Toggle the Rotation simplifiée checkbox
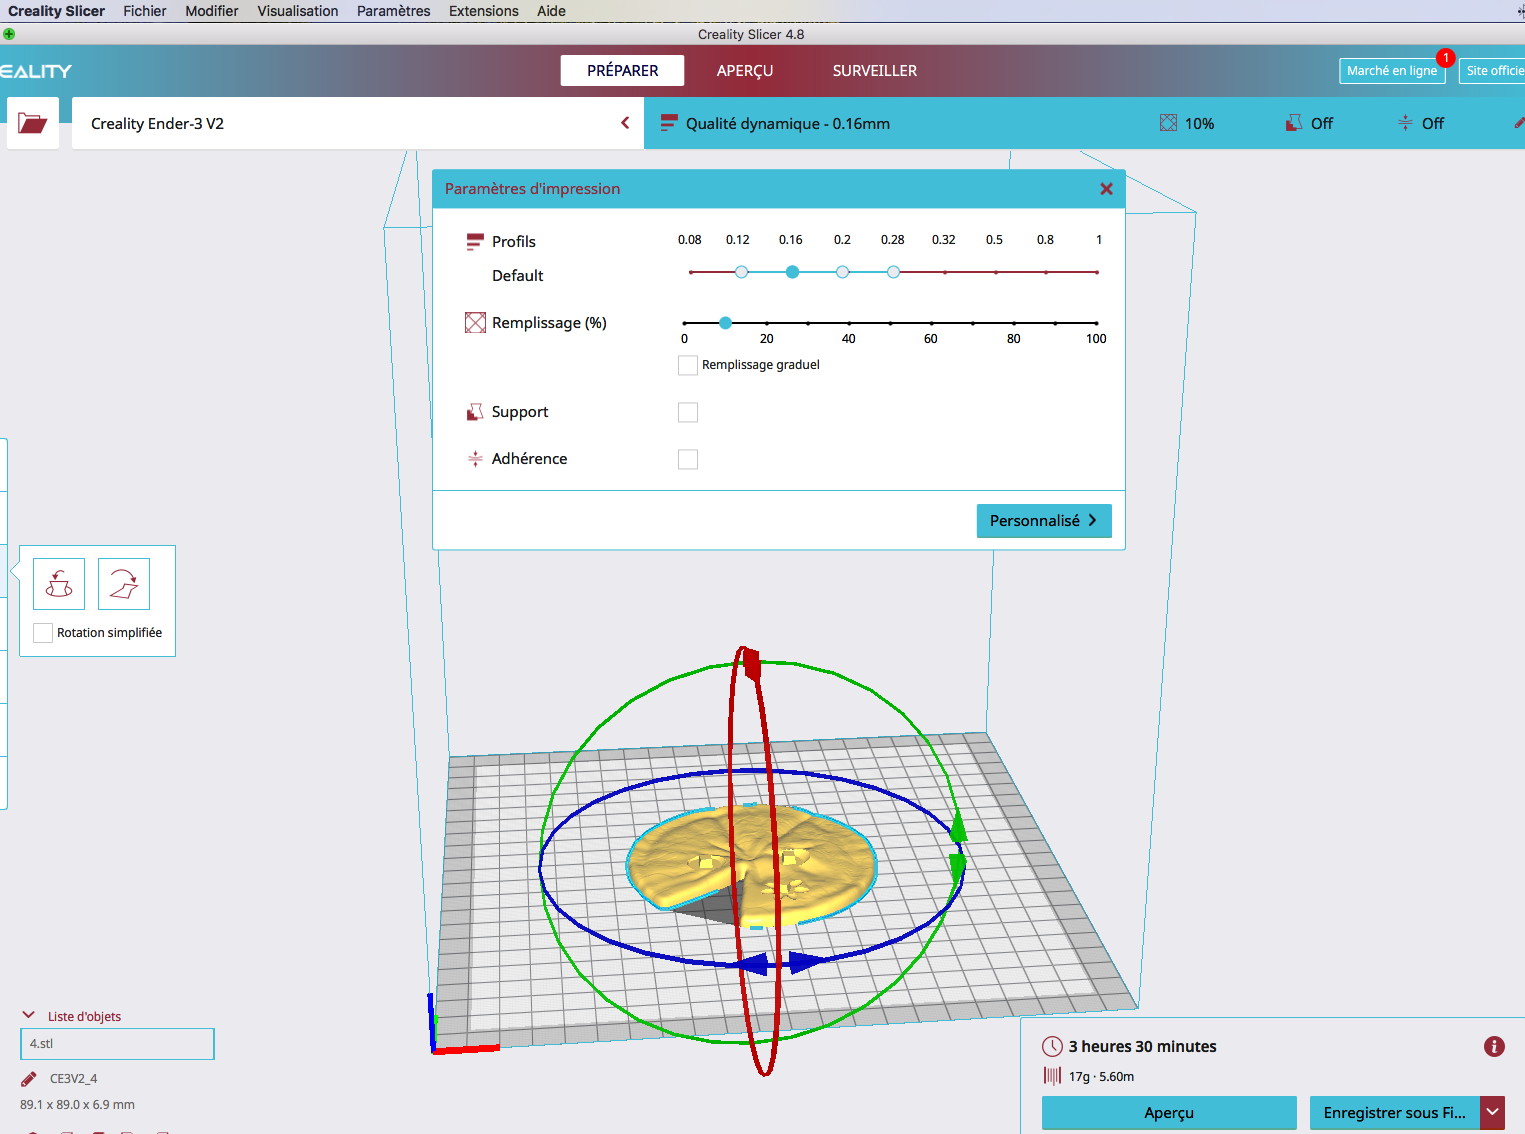Screen dimensions: 1525x1134 [x=43, y=633]
